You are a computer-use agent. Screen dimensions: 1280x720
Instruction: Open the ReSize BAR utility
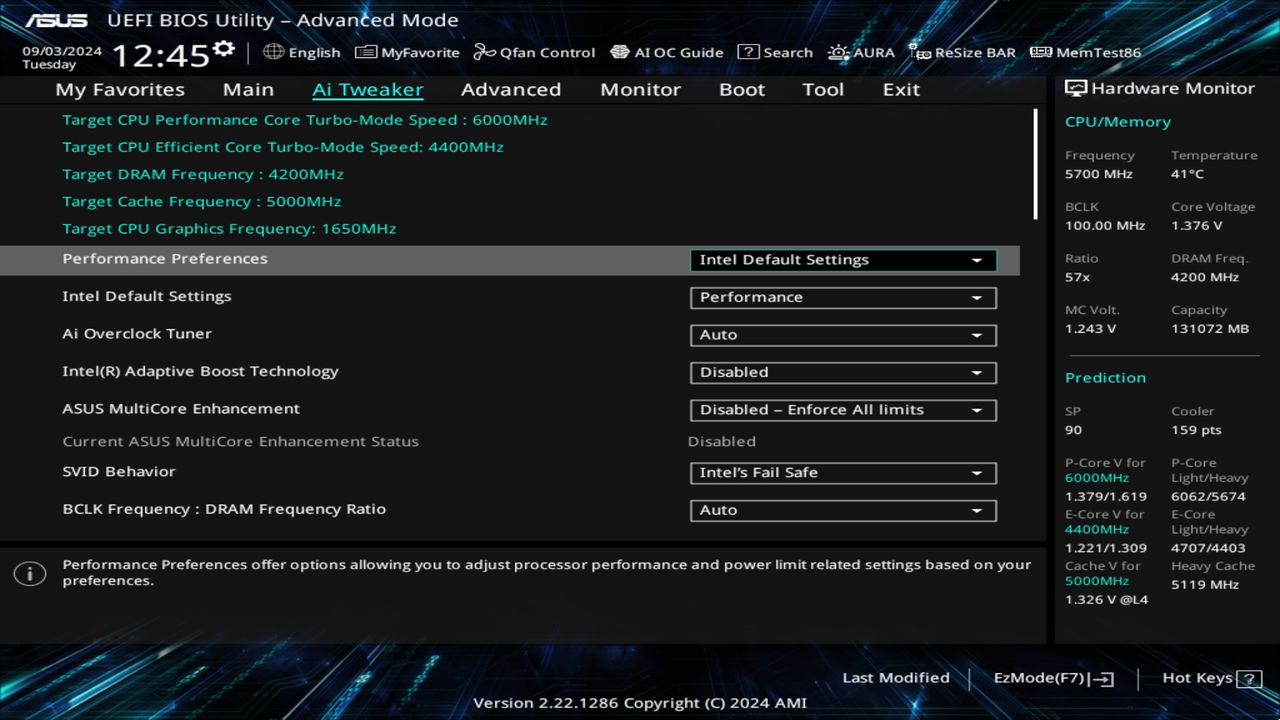pyautogui.click(x=962, y=52)
